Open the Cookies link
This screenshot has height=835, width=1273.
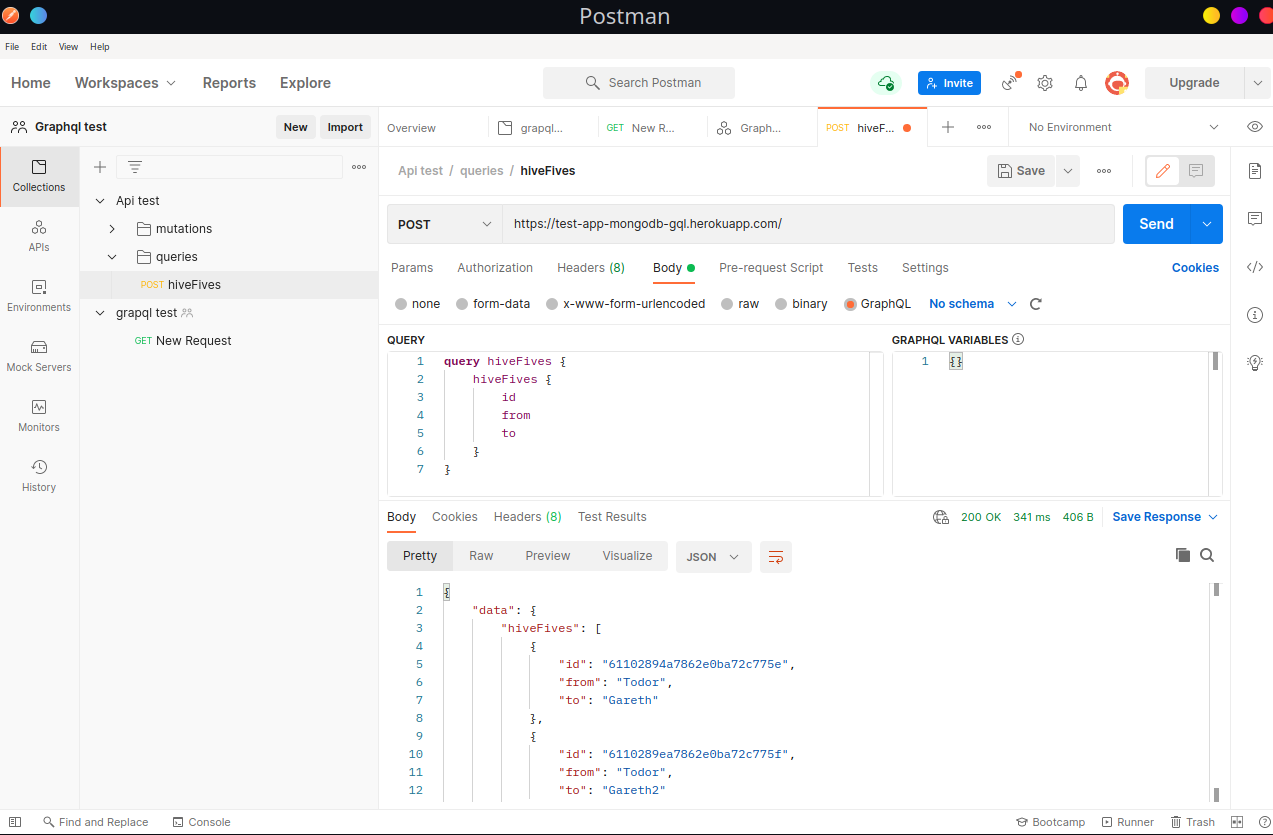pos(1195,268)
